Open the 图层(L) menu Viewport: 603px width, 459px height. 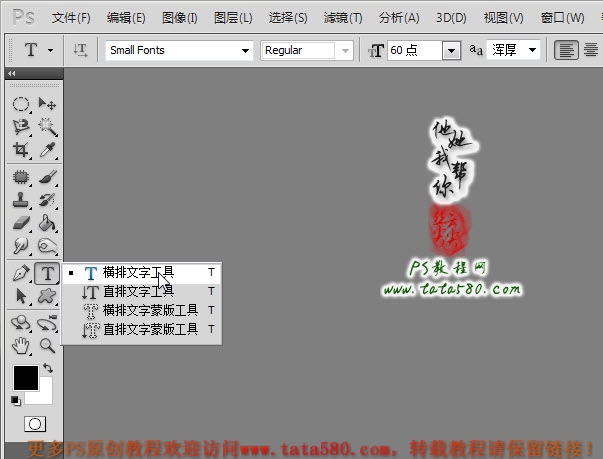pyautogui.click(x=233, y=18)
